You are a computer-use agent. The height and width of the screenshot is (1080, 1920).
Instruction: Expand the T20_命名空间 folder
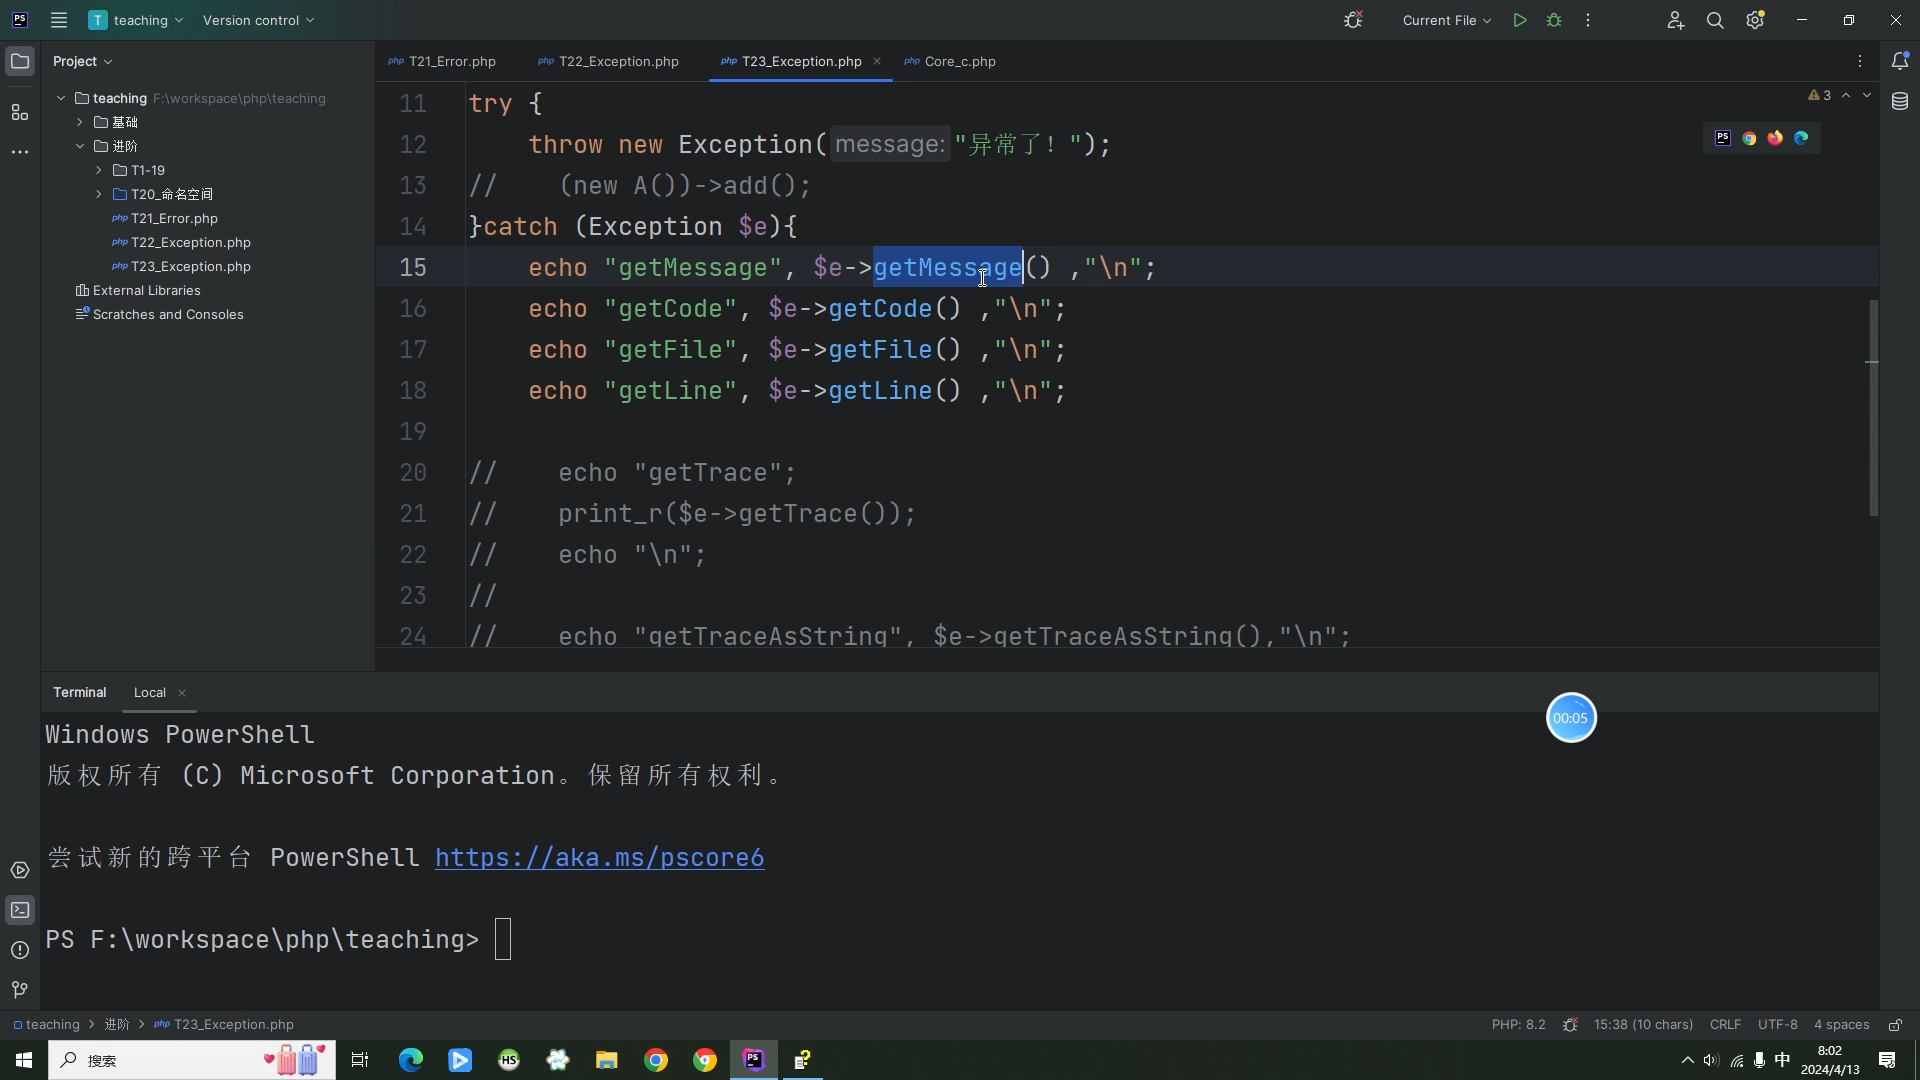point(99,194)
